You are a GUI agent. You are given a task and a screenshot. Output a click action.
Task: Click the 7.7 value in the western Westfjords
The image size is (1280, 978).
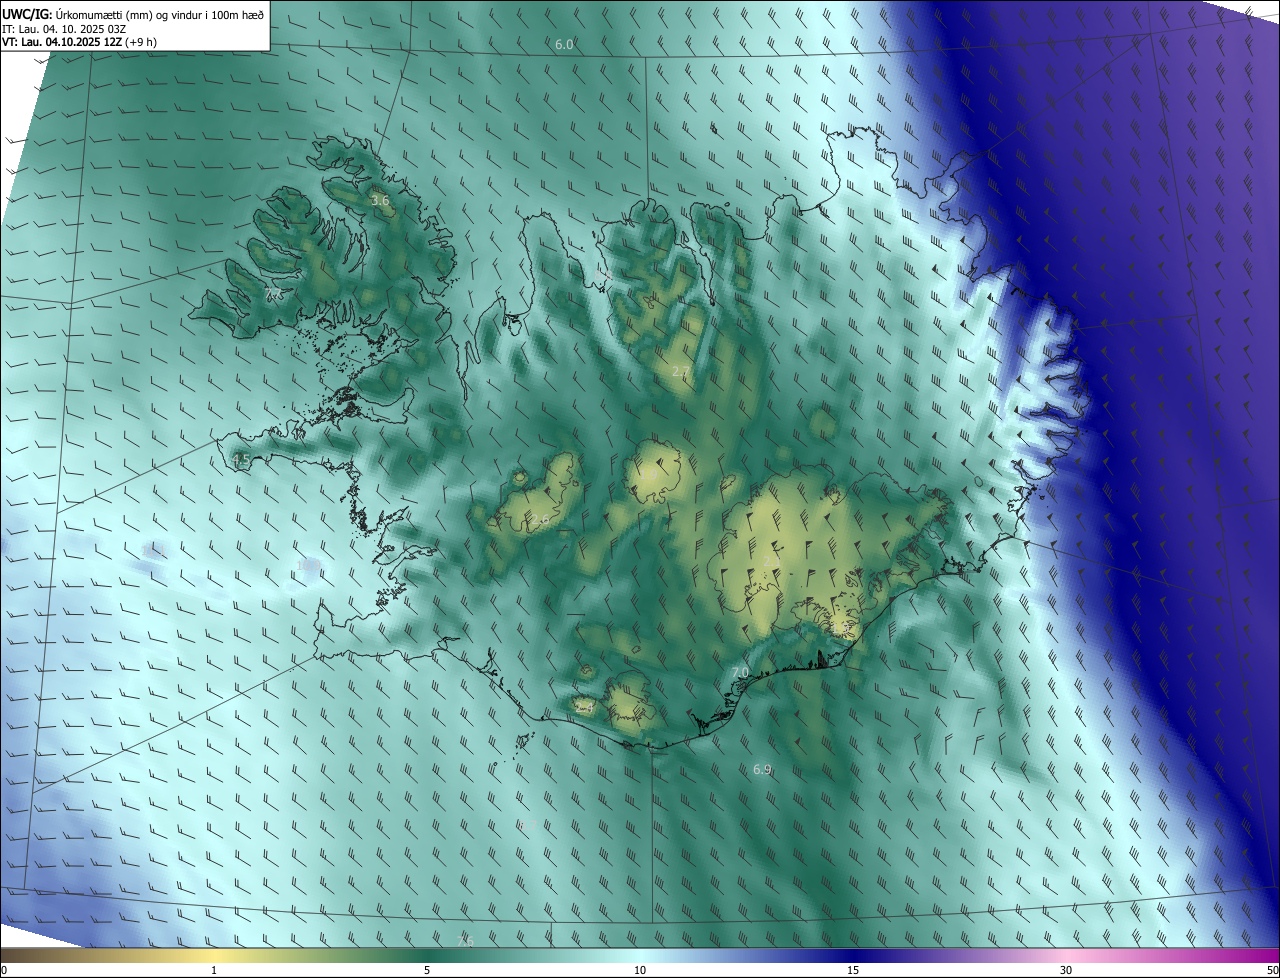tap(273, 293)
